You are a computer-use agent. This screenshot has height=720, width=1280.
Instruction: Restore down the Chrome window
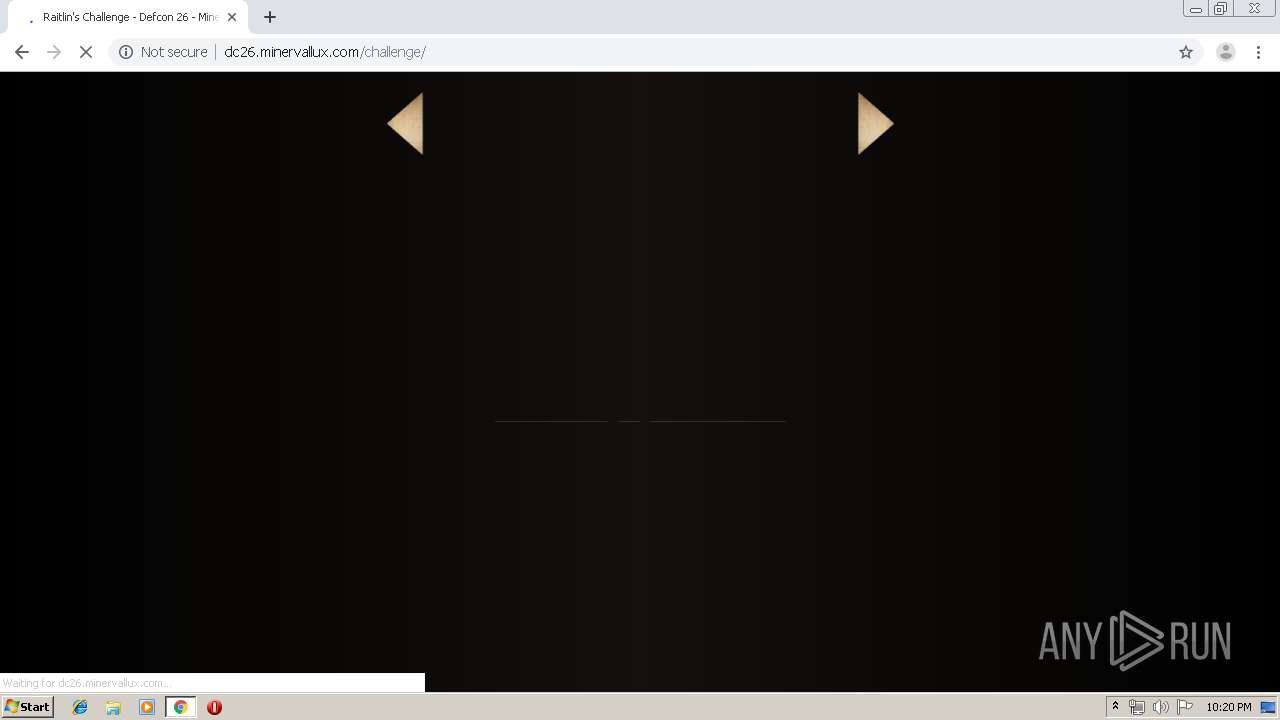click(1221, 9)
